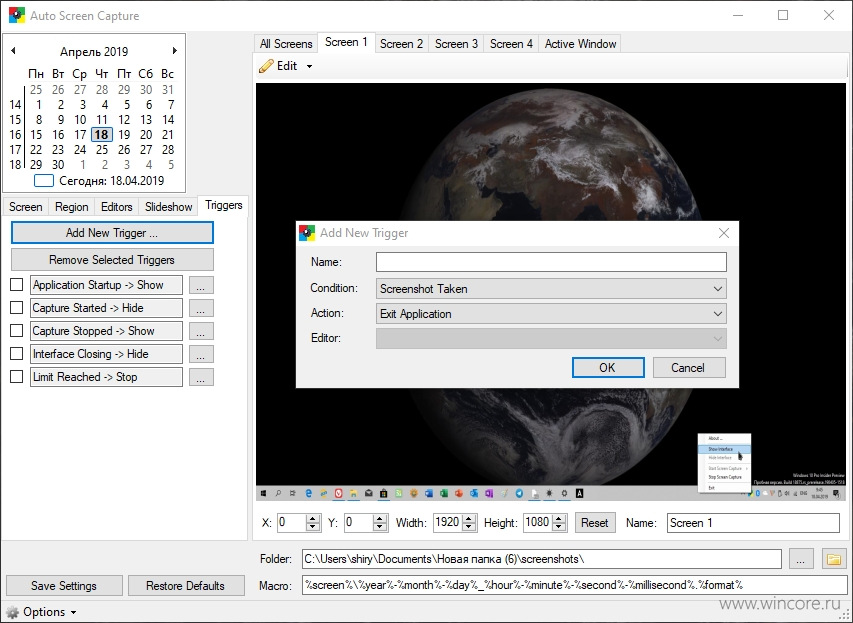Image resolution: width=853 pixels, height=623 pixels.
Task: Open the Edit dropdown arrow
Action: pyautogui.click(x=310, y=66)
